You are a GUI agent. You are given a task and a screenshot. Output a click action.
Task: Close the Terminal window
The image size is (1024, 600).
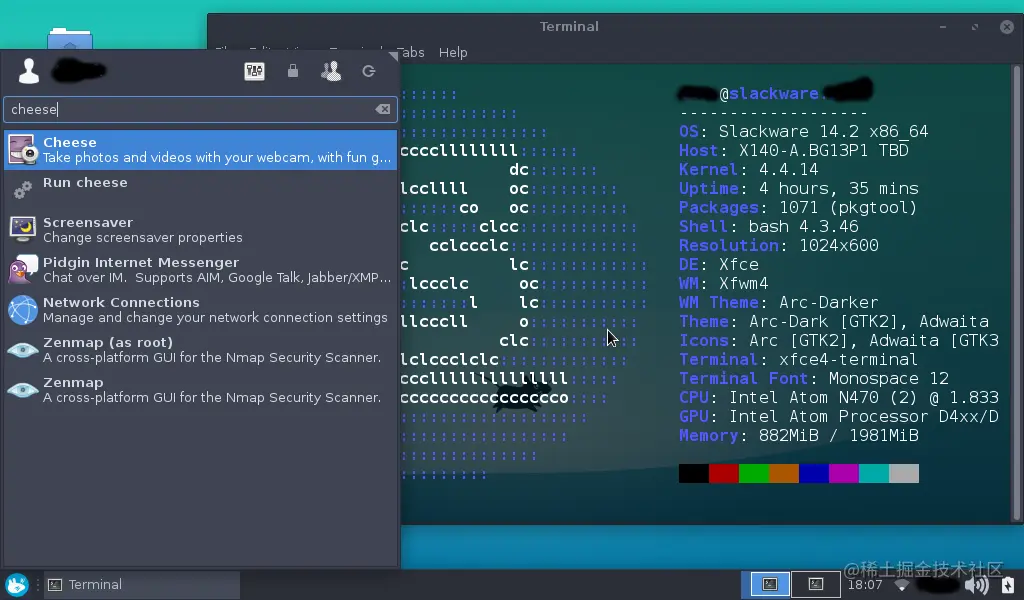(1007, 27)
